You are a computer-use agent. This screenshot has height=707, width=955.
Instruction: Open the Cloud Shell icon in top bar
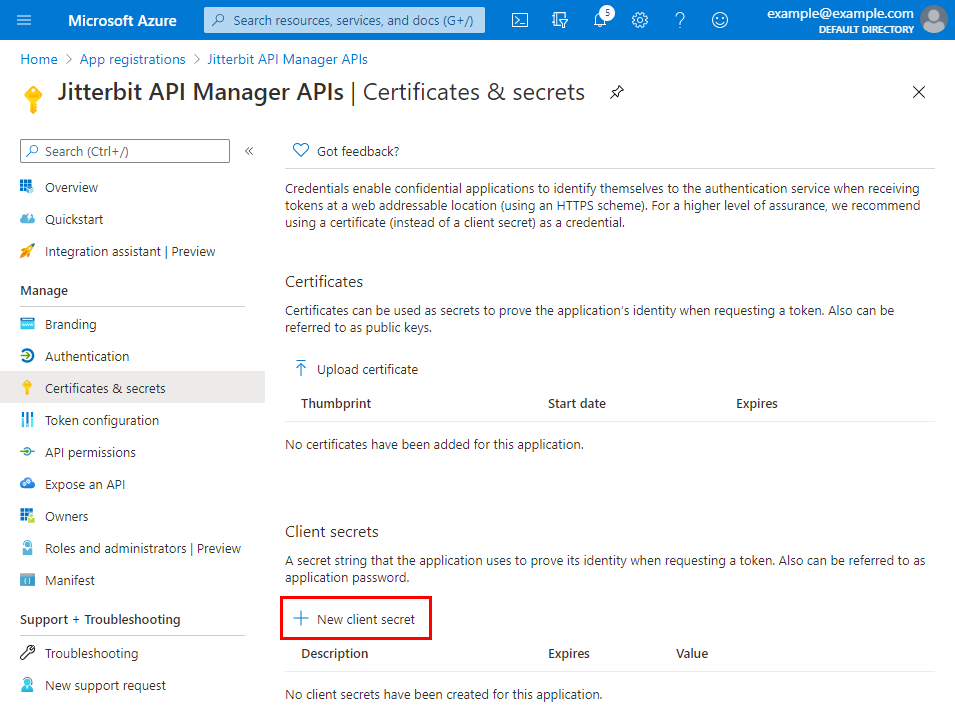click(520, 20)
